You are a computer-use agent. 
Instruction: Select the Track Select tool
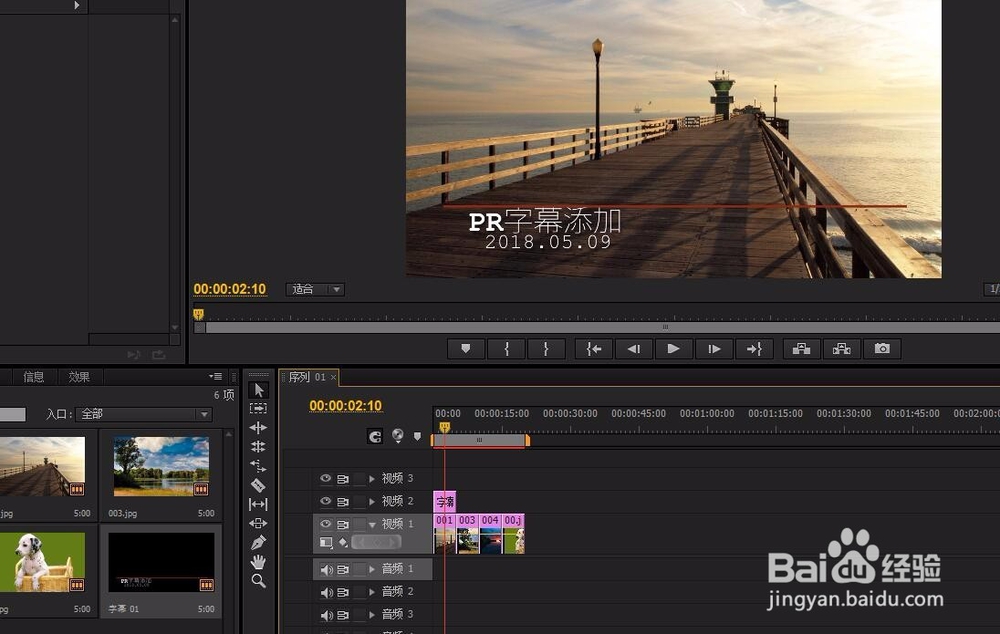258,408
